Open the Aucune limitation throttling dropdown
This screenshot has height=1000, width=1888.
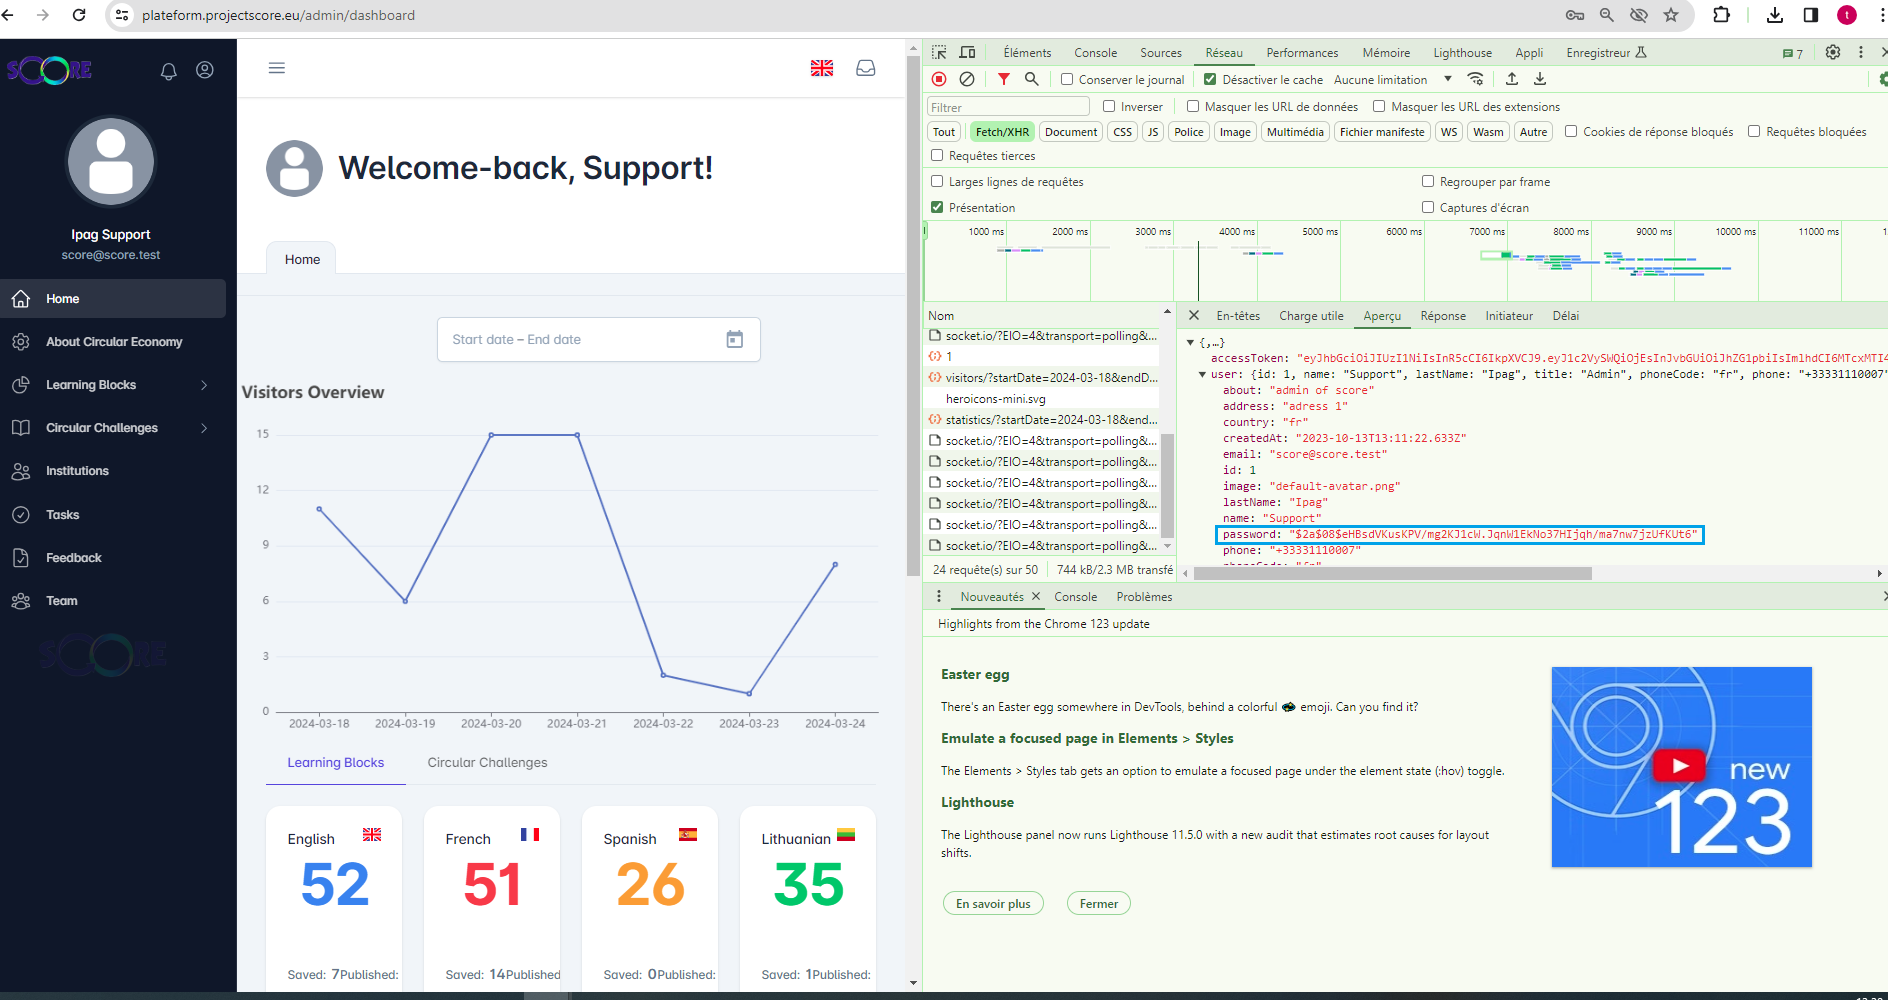coord(1392,80)
